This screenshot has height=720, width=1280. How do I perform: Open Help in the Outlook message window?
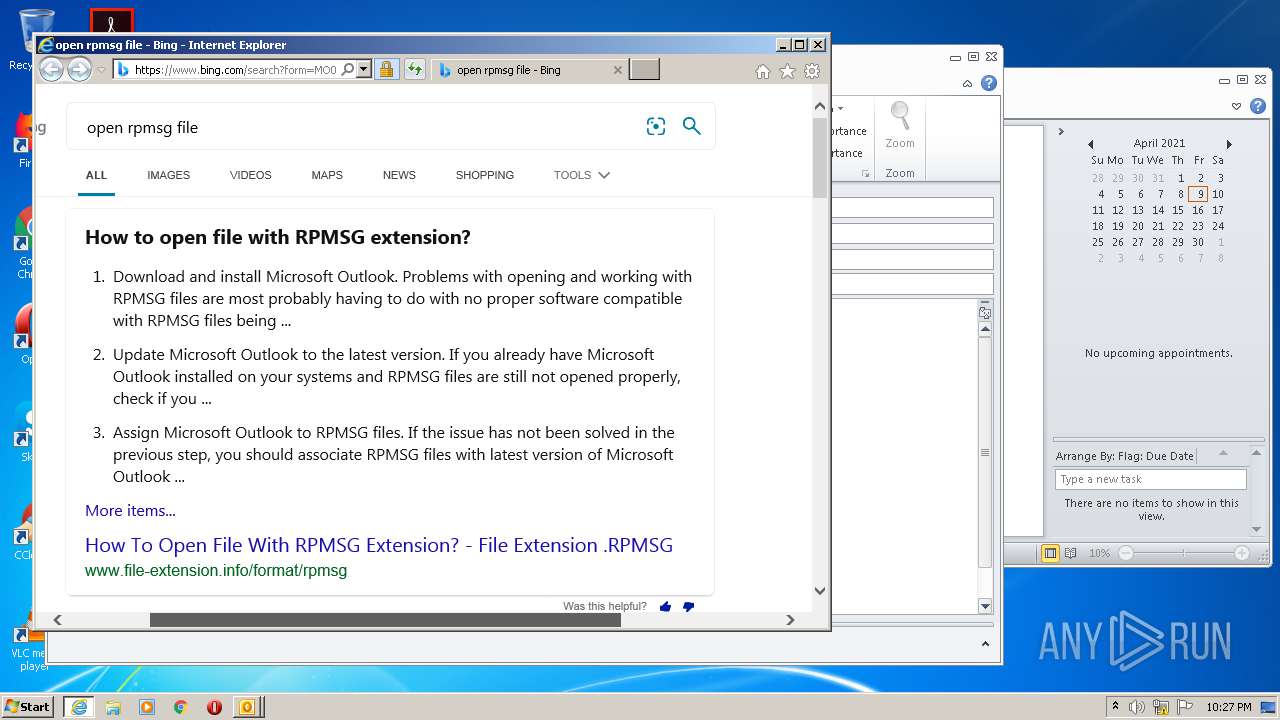coord(989,83)
